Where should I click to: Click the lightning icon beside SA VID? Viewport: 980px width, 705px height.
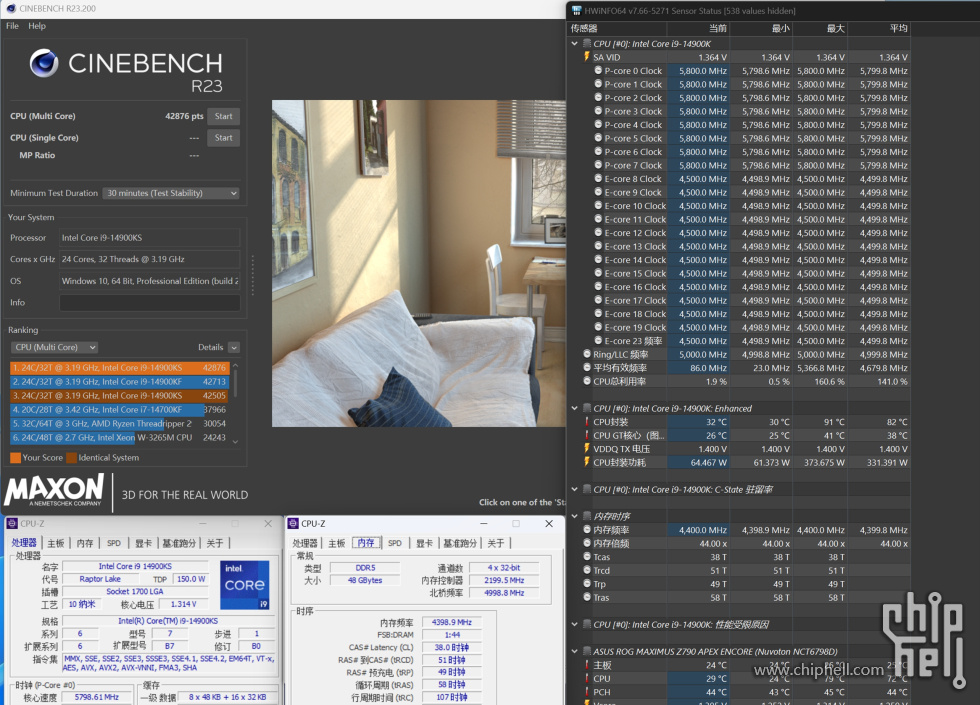pos(586,57)
